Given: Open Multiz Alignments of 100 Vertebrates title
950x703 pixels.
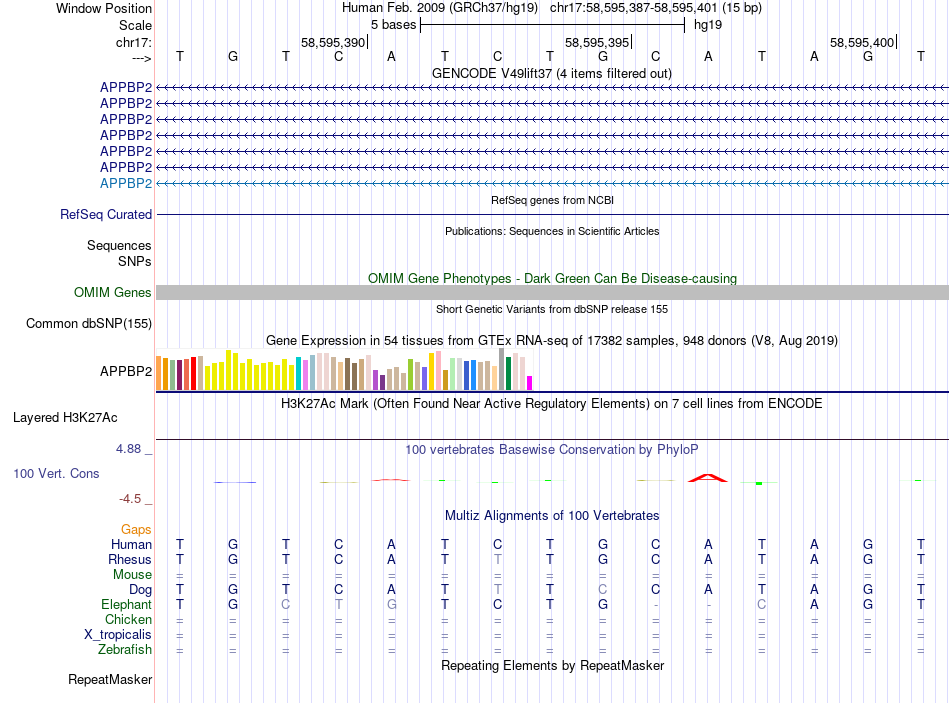Looking at the screenshot, I should click(x=552, y=516).
